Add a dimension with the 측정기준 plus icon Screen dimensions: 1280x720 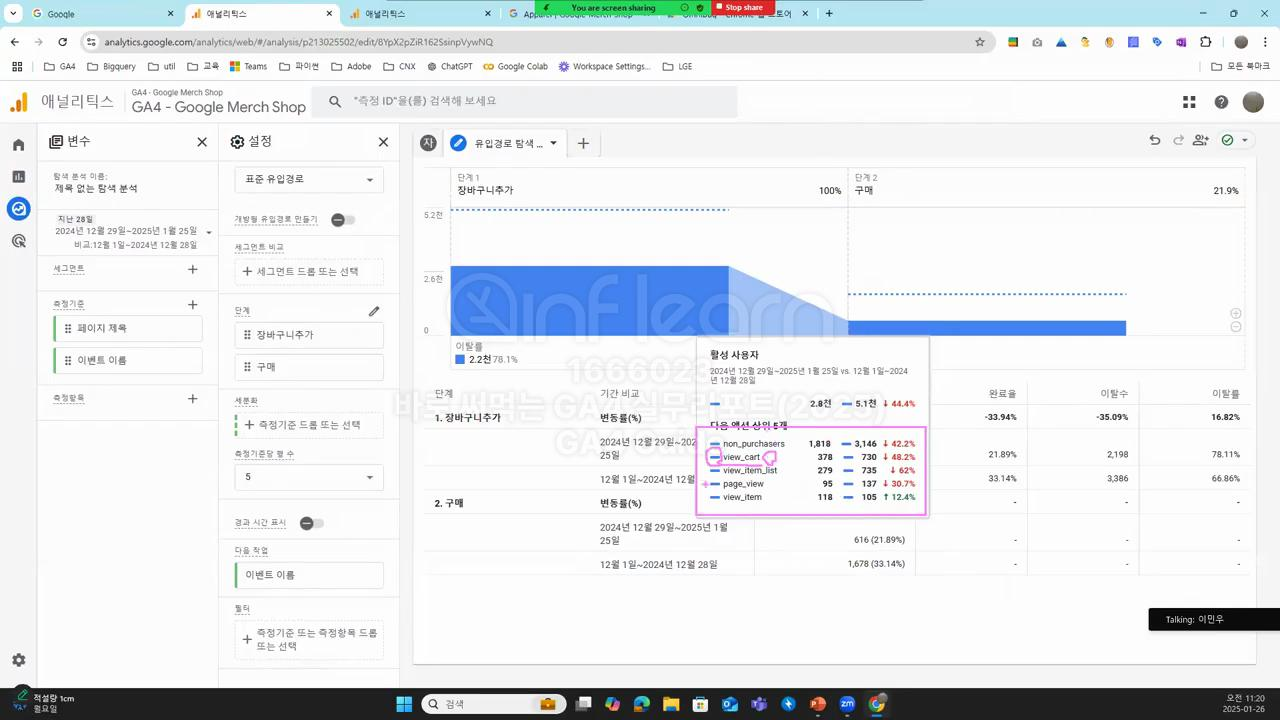coord(193,304)
